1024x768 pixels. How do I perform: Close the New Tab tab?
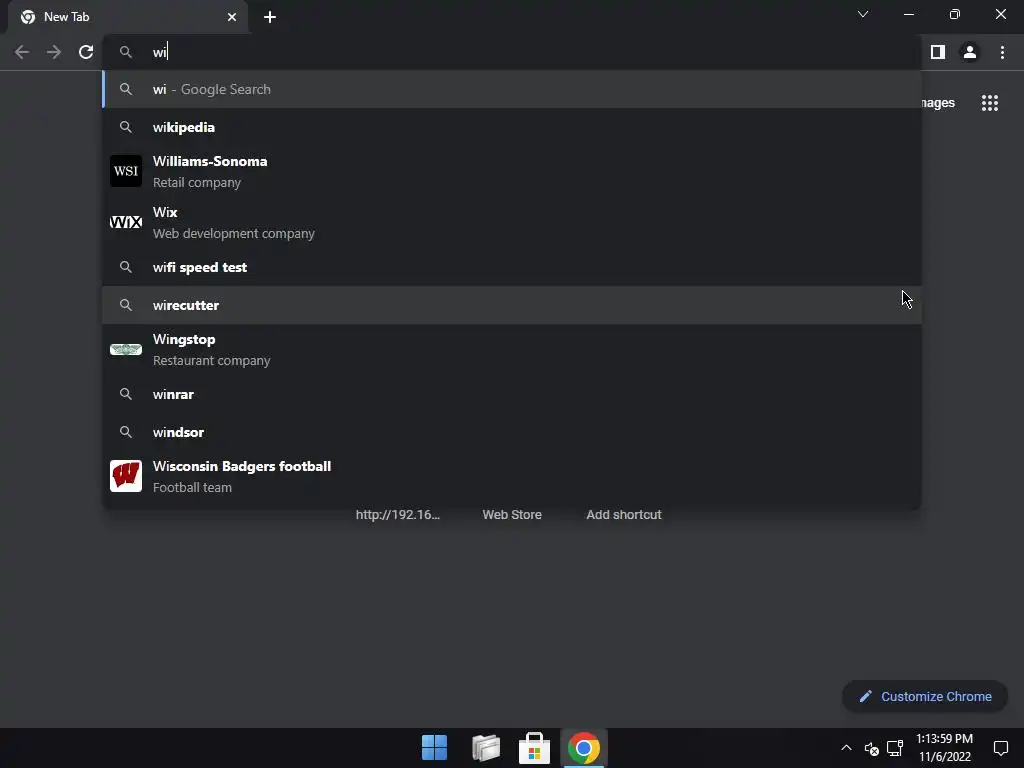(232, 17)
